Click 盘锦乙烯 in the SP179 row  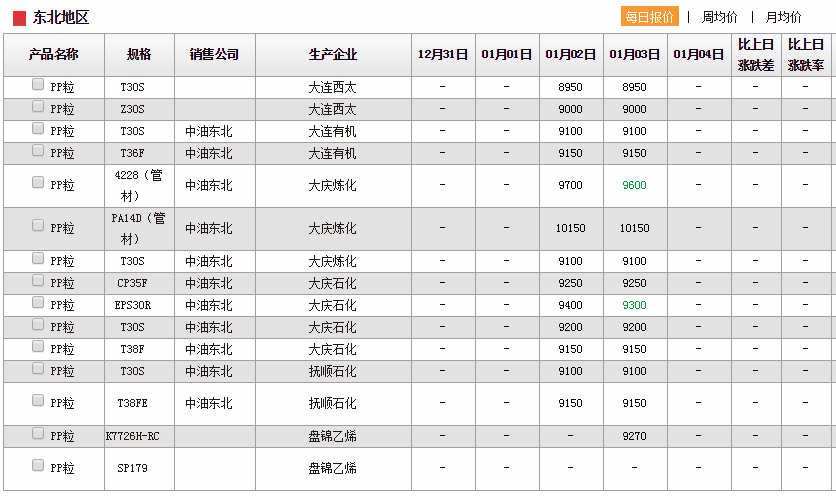(x=332, y=468)
